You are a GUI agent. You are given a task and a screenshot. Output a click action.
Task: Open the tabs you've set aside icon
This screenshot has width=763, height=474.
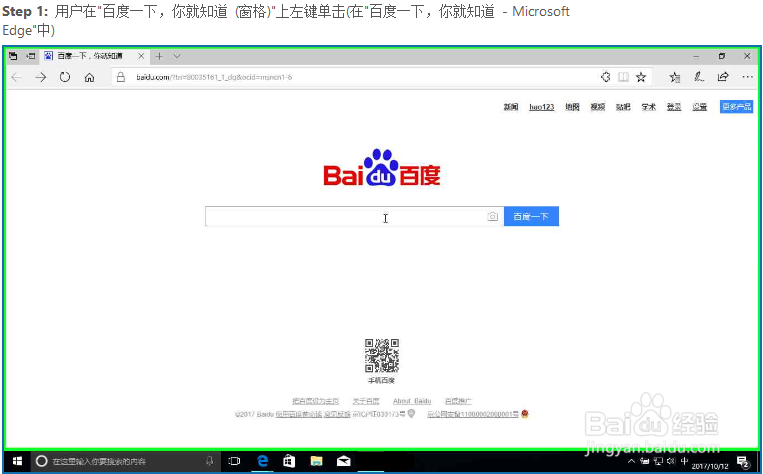[13, 56]
